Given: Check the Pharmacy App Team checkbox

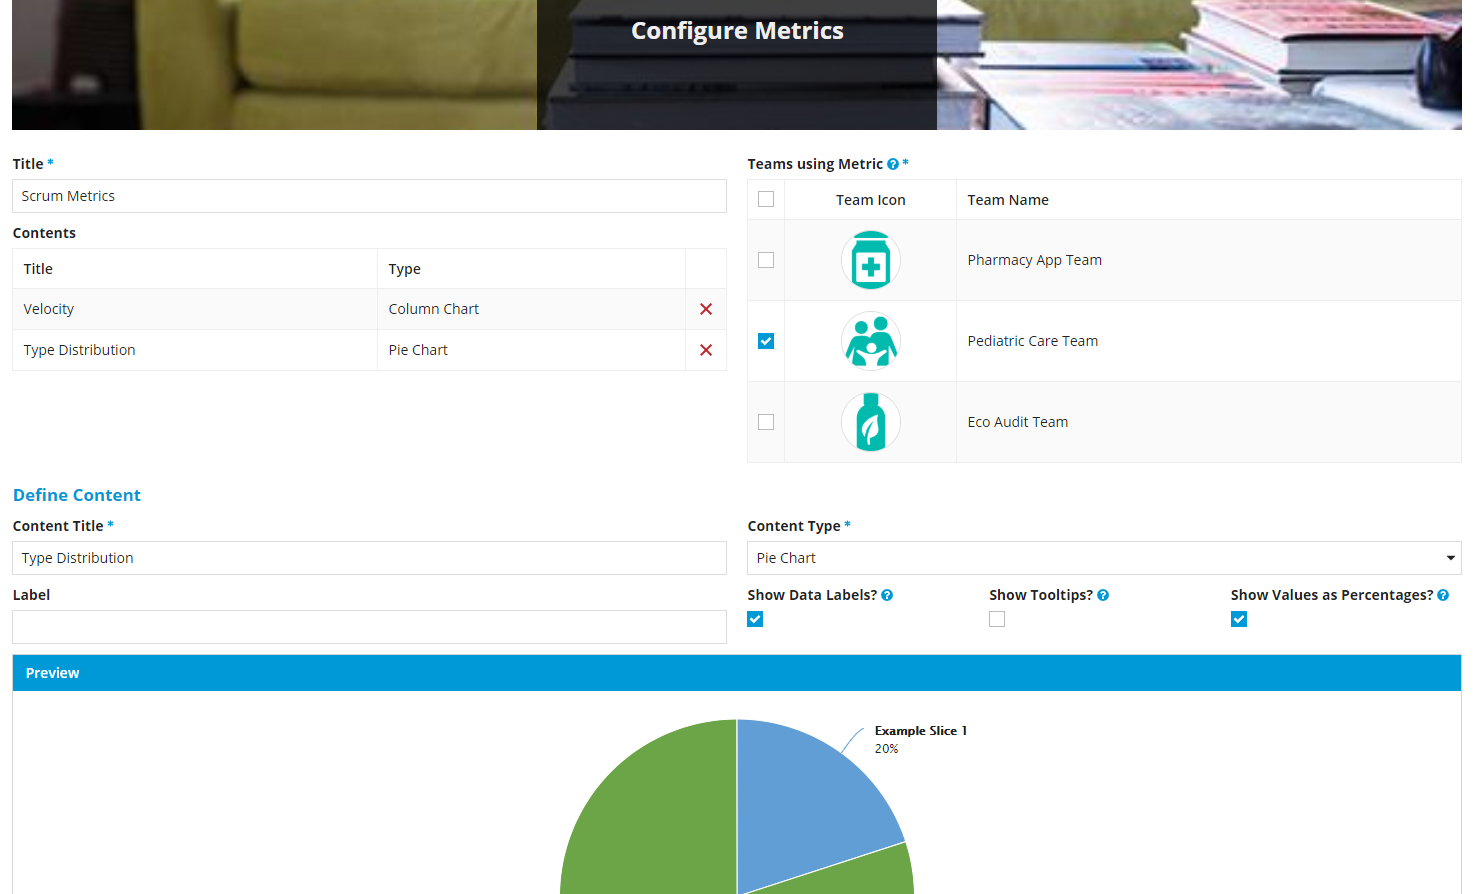Looking at the screenshot, I should coord(766,260).
